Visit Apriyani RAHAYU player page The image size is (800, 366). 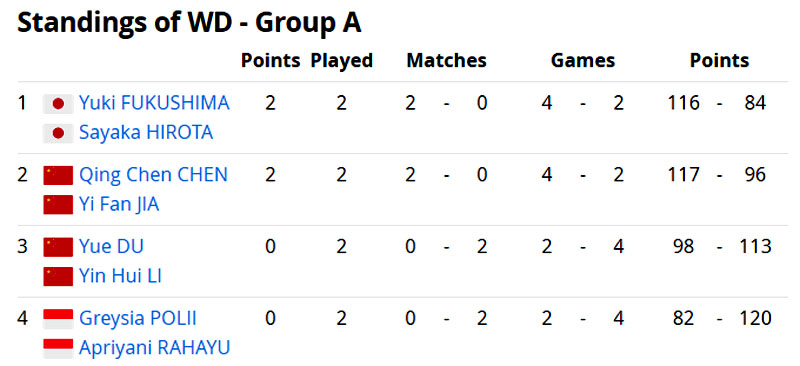coord(155,348)
